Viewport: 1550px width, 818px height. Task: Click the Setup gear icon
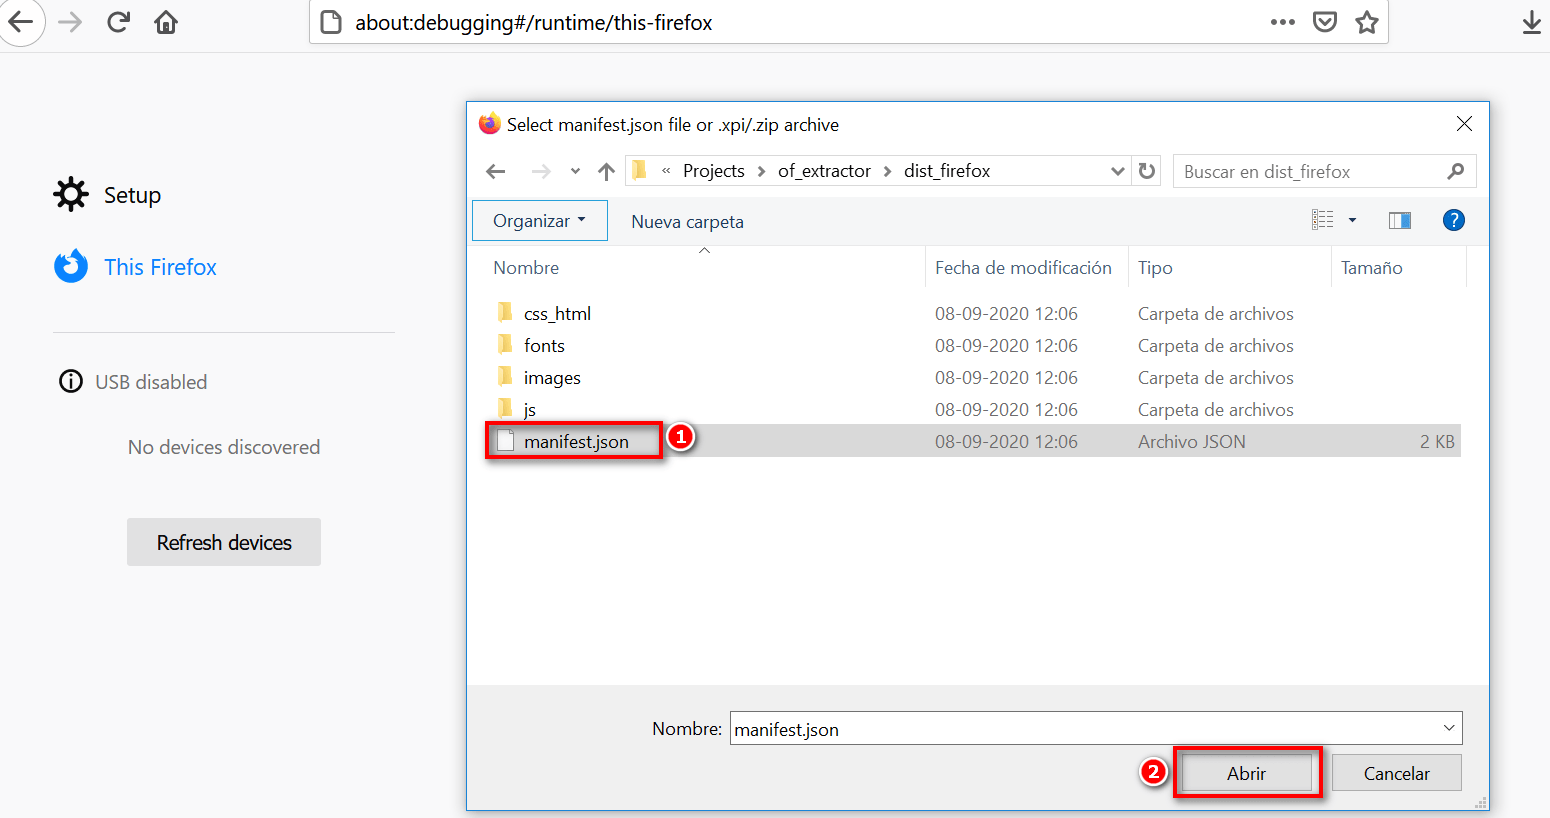coord(71,195)
